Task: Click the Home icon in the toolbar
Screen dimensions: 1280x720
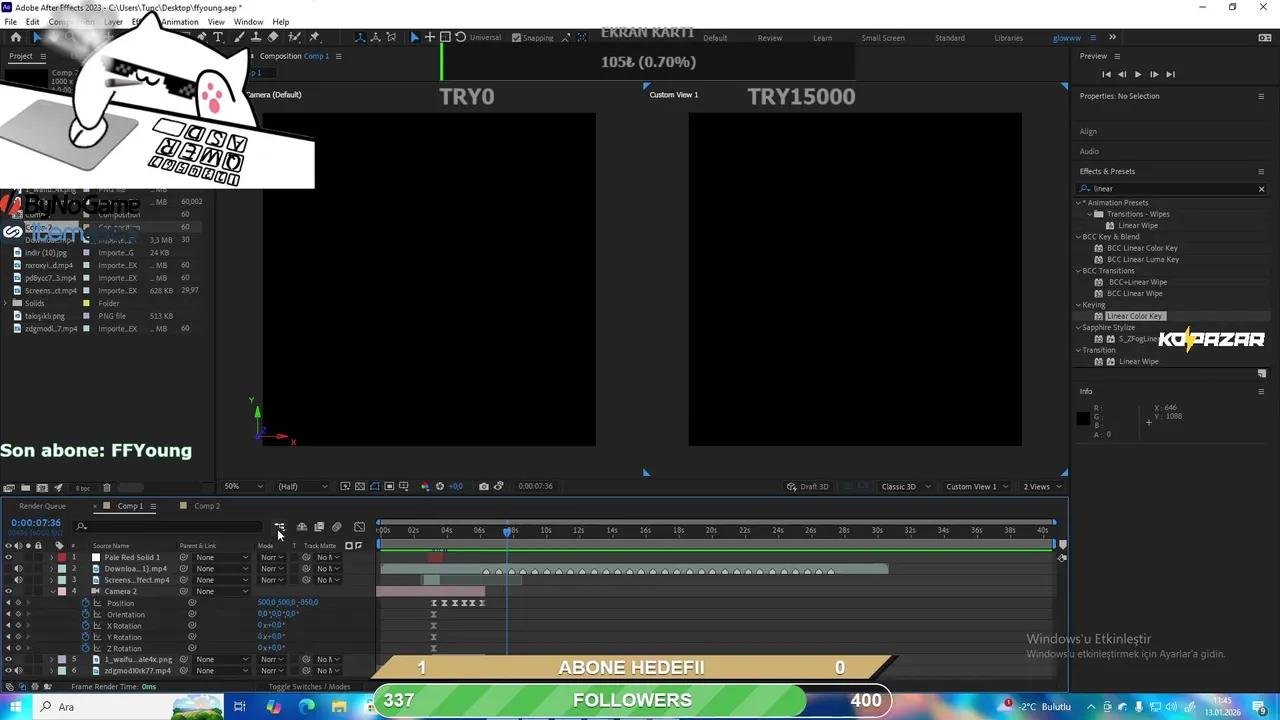Action: point(16,37)
